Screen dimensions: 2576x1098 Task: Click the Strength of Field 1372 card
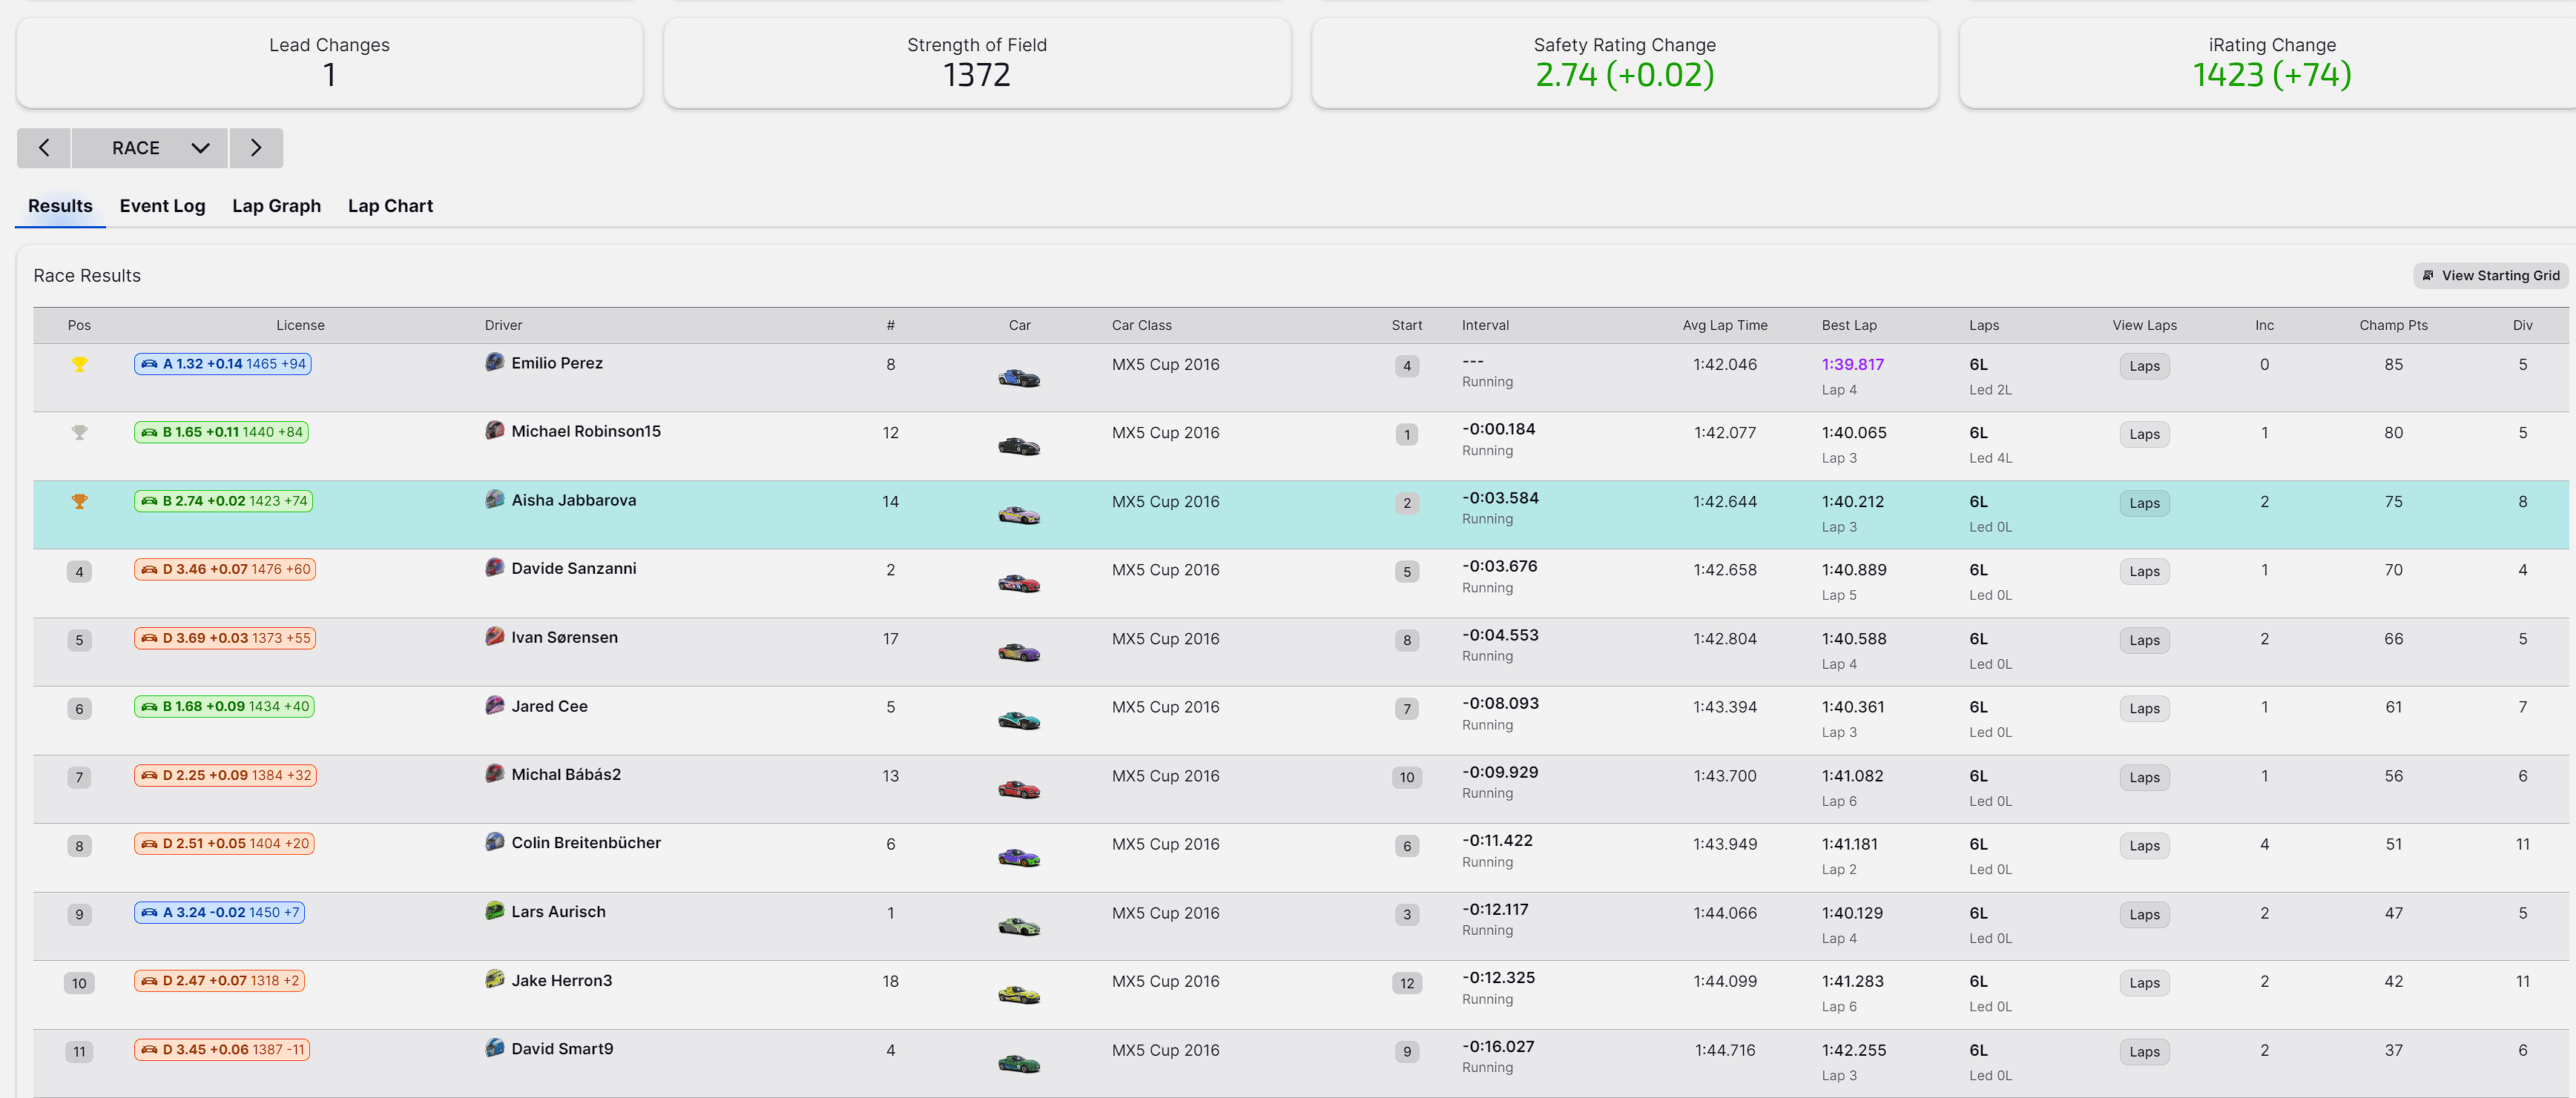(977, 62)
